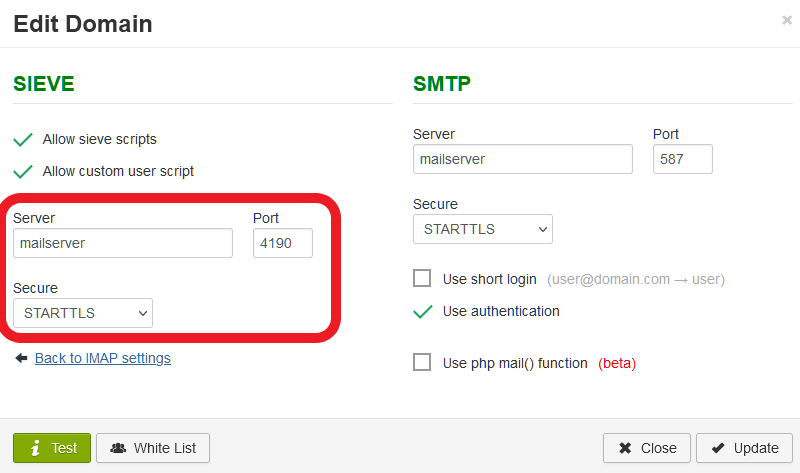
Task: Toggle Allow custom user script checkmark
Action: (x=23, y=171)
